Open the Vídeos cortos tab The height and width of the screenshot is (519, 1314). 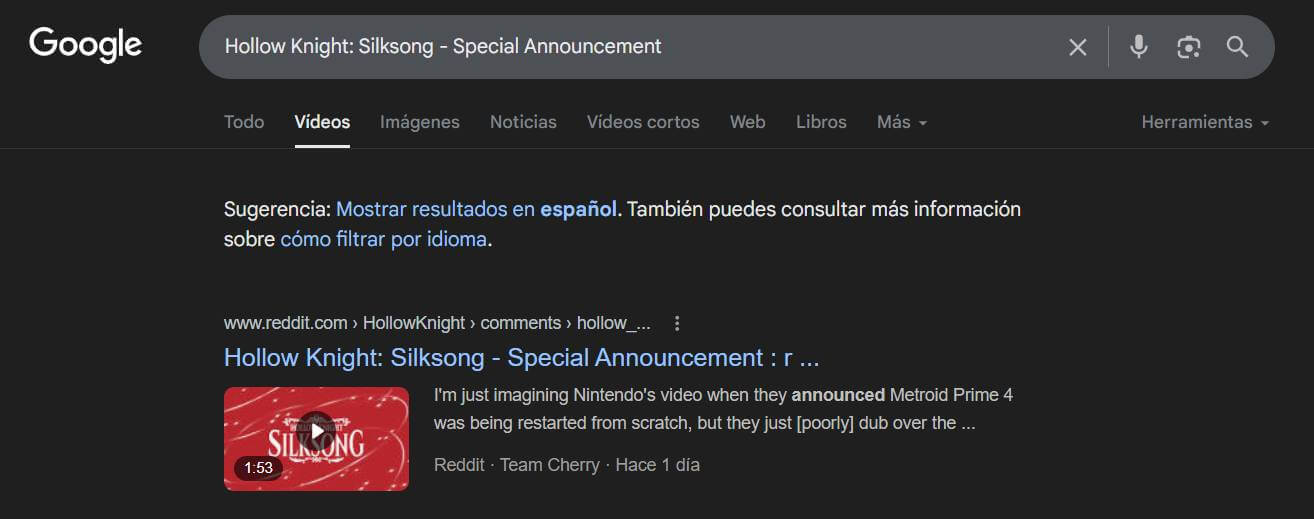(x=642, y=122)
